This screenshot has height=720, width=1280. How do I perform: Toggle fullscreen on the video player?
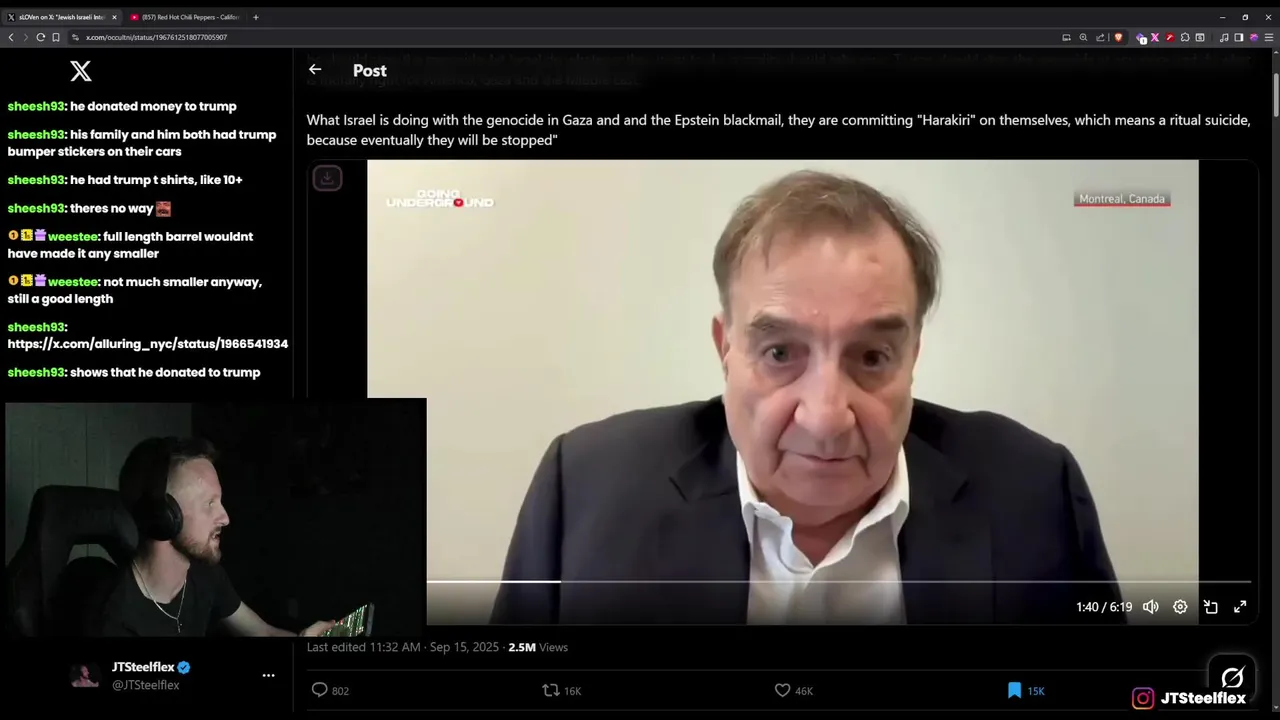click(1240, 607)
